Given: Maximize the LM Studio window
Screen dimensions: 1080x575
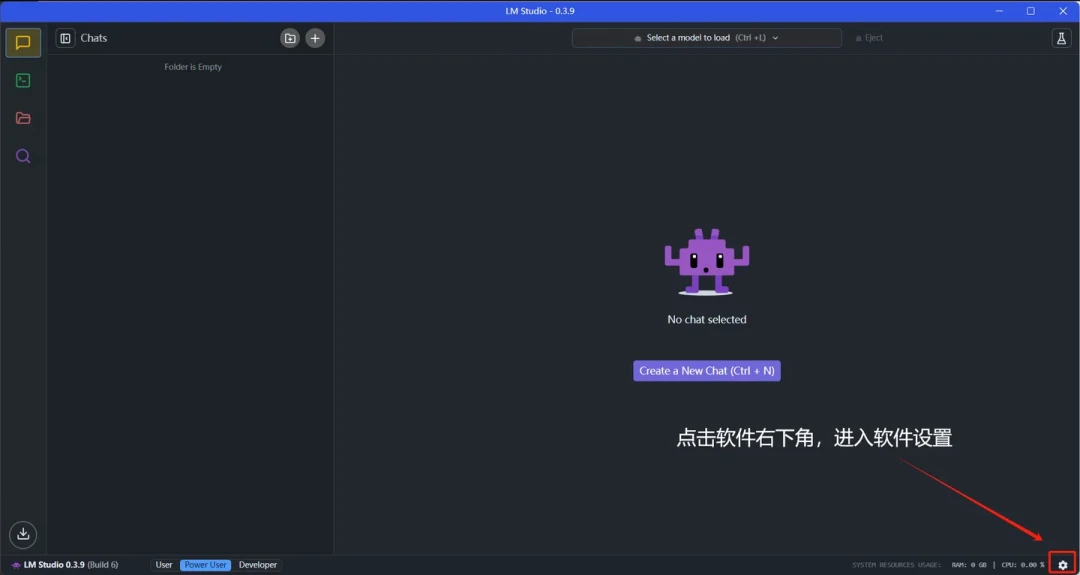Looking at the screenshot, I should point(1030,11).
